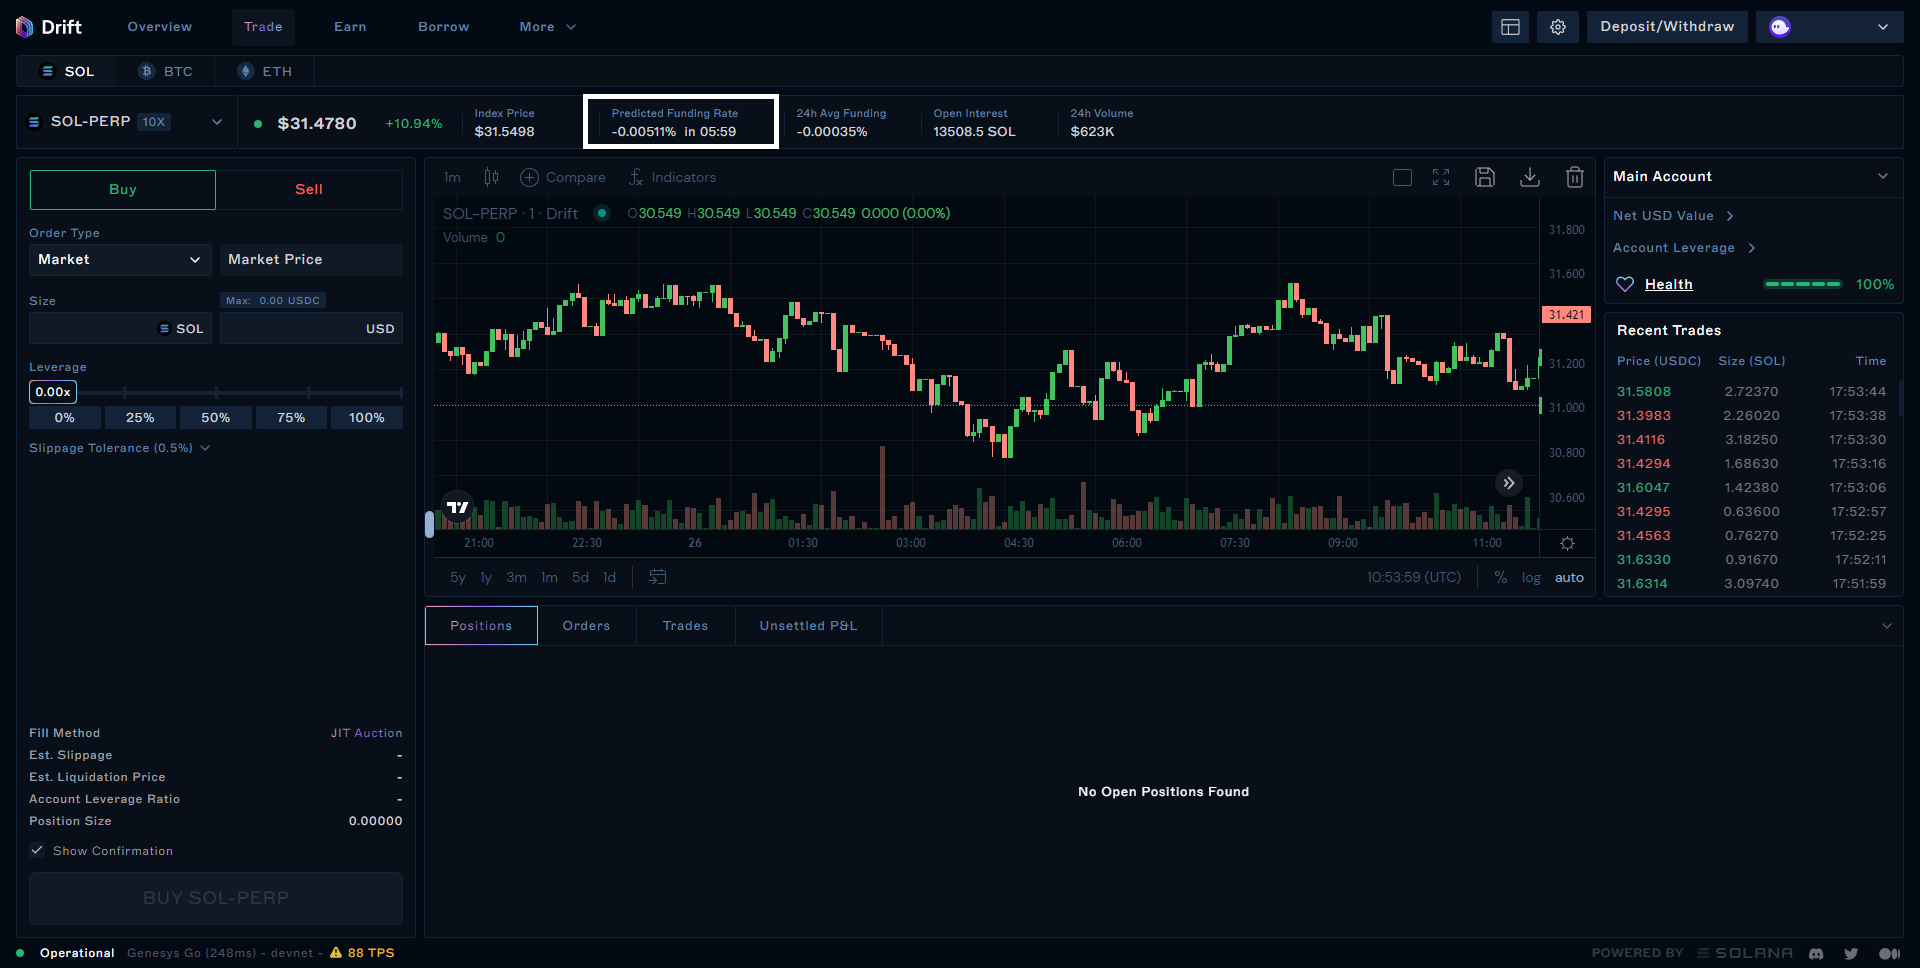Image resolution: width=1920 pixels, height=968 pixels.
Task: Switch to the BTC market tab
Action: (165, 71)
